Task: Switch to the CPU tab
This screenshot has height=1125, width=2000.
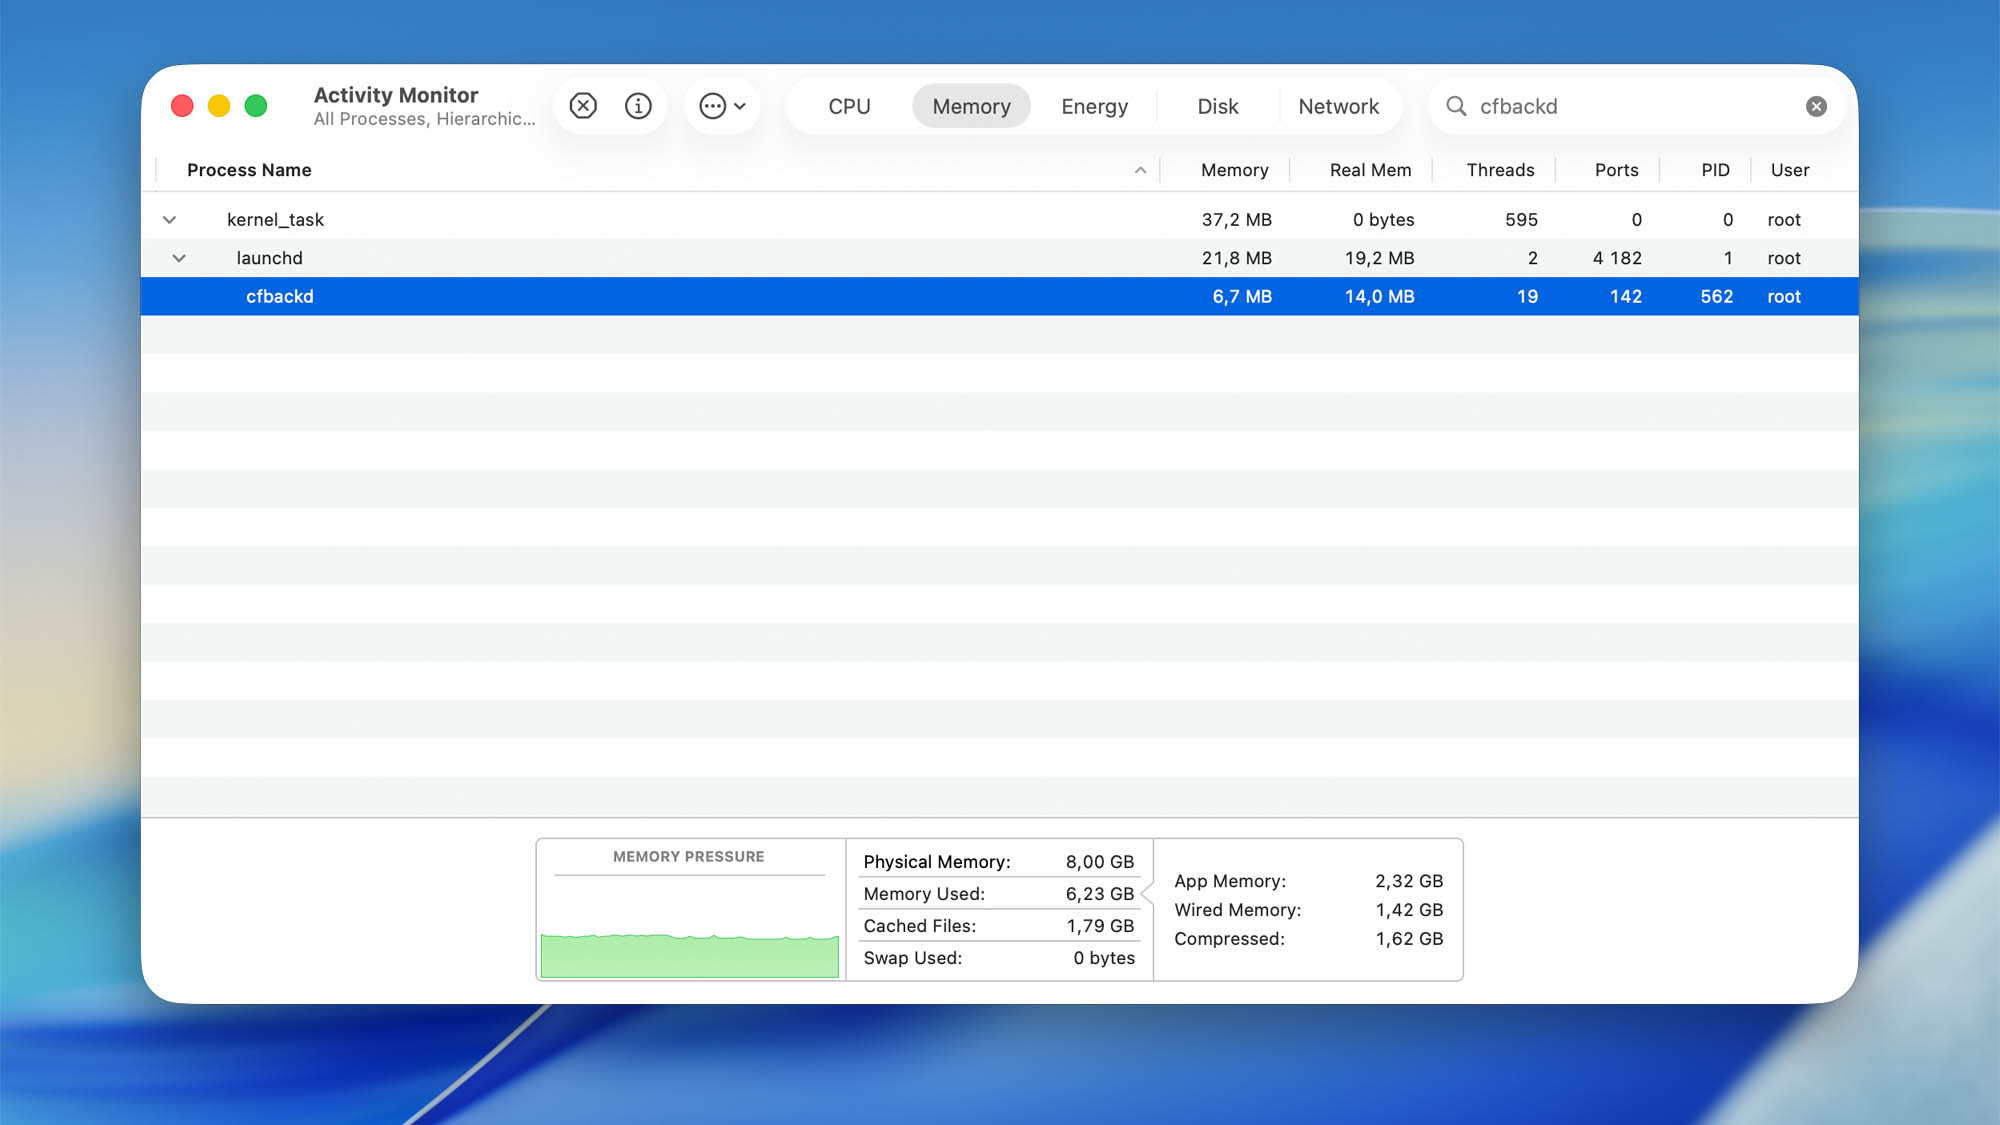Action: 849,106
